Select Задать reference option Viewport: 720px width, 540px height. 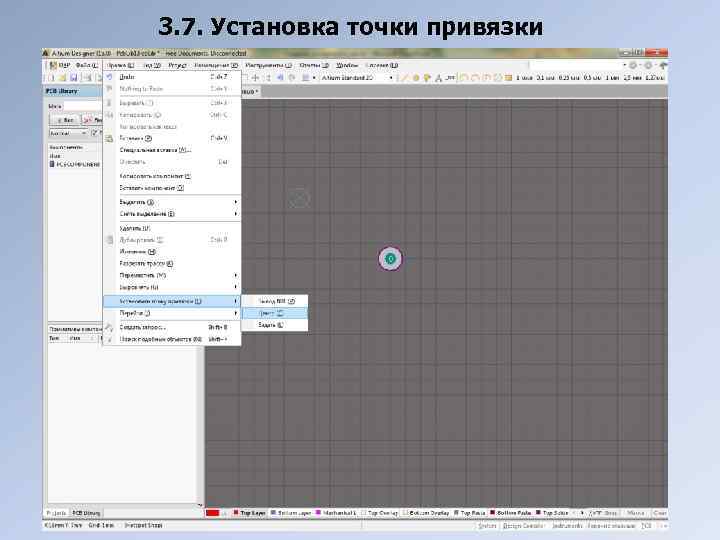click(x=275, y=325)
